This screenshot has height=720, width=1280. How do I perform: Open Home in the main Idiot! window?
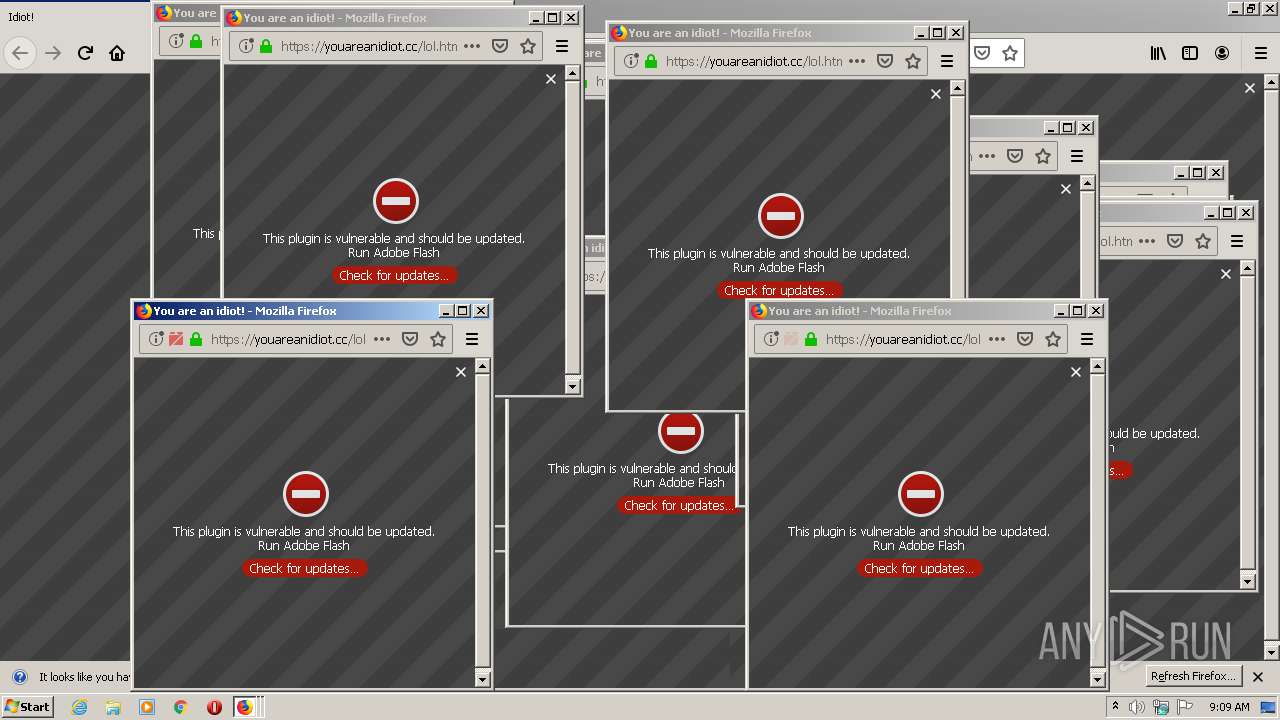click(x=117, y=53)
